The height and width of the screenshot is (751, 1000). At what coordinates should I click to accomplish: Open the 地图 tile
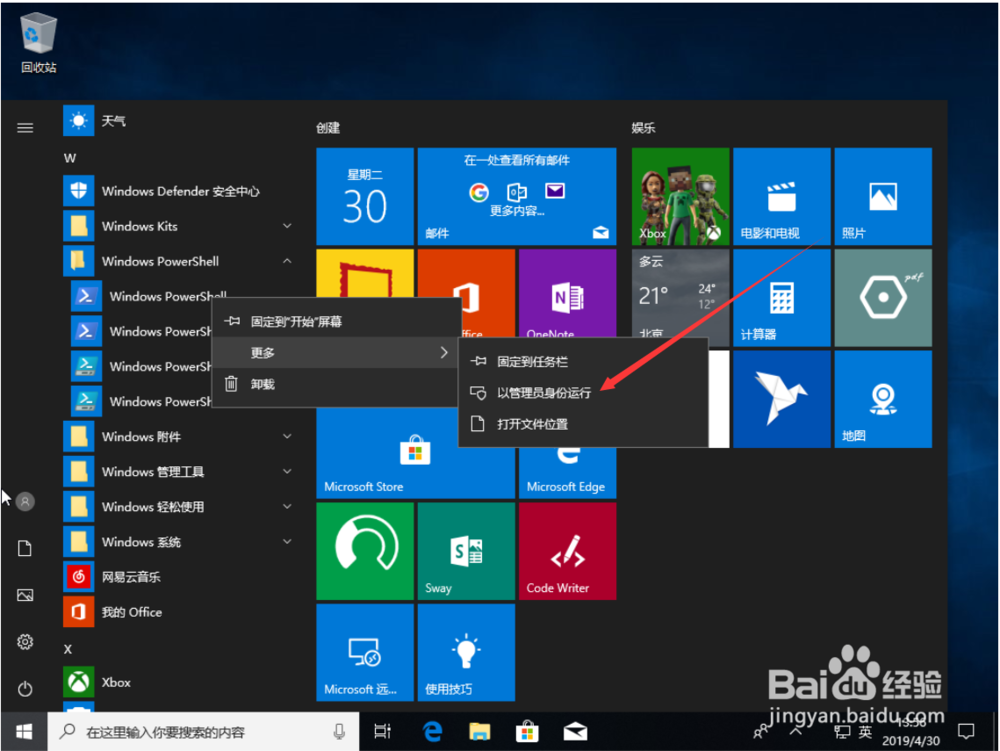(x=883, y=398)
